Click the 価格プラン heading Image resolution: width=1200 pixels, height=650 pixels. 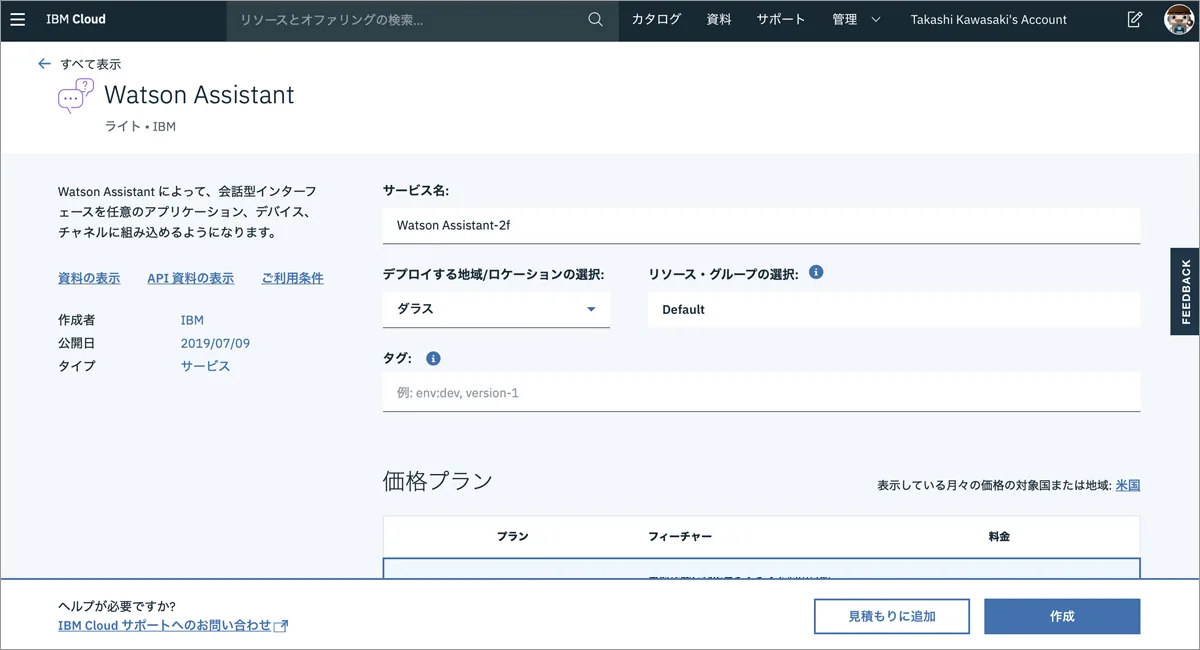tap(438, 481)
